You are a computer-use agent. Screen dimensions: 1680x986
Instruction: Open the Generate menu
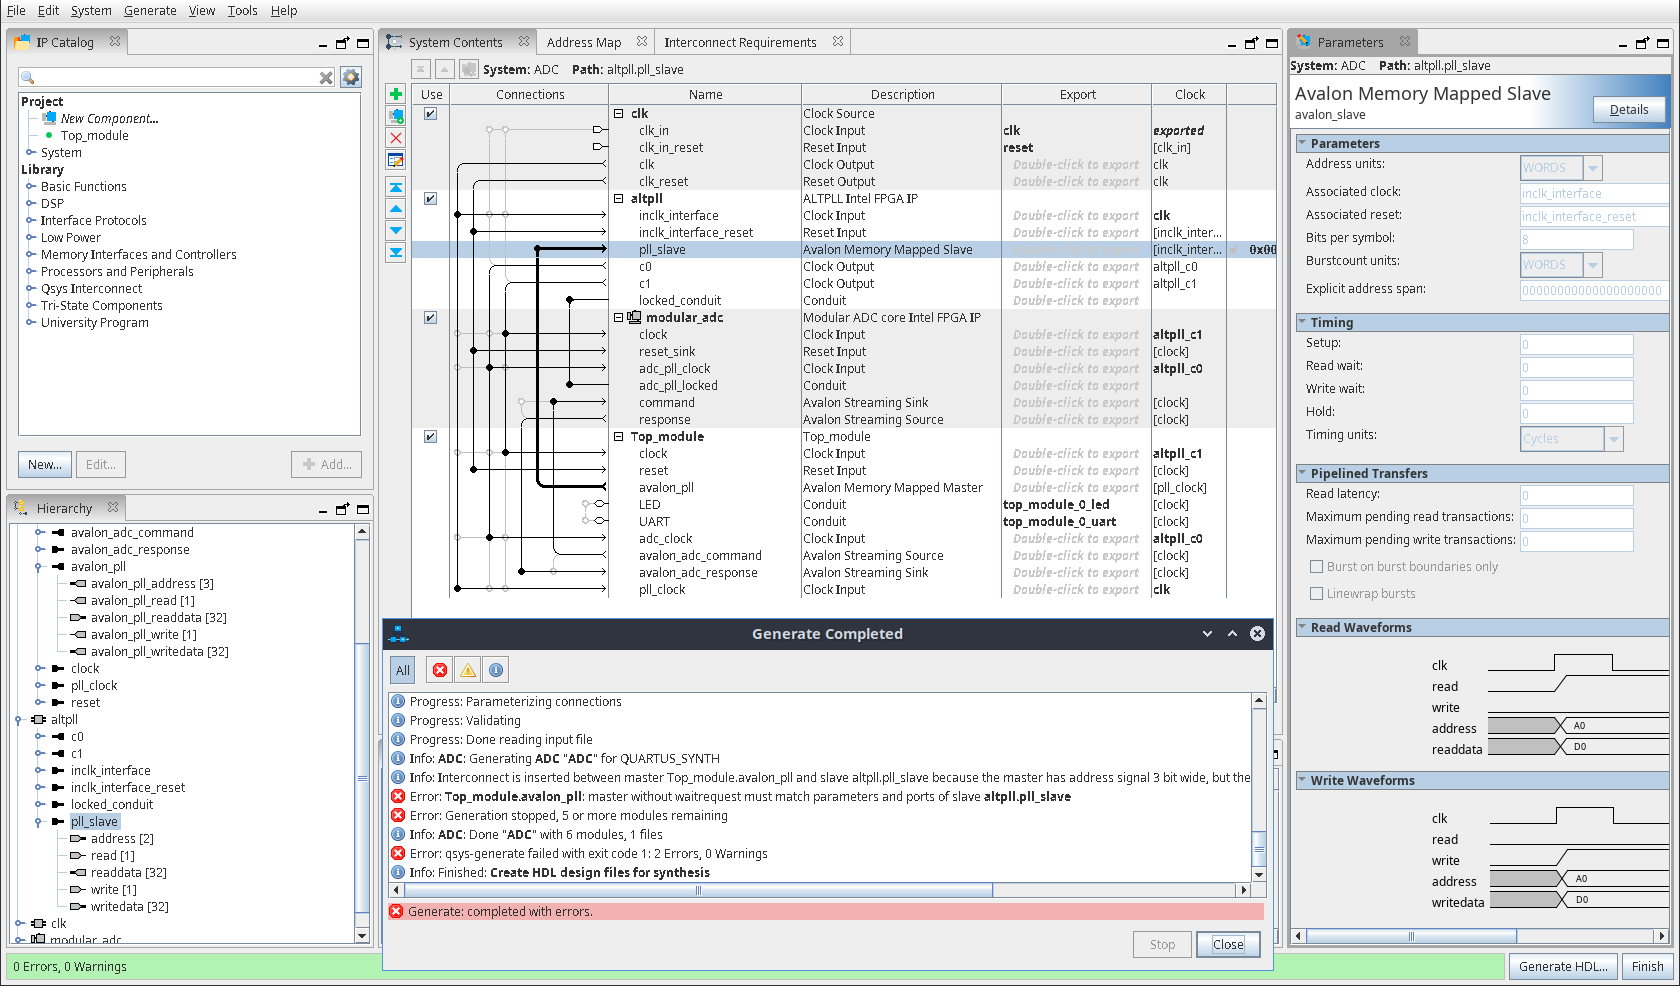click(150, 11)
